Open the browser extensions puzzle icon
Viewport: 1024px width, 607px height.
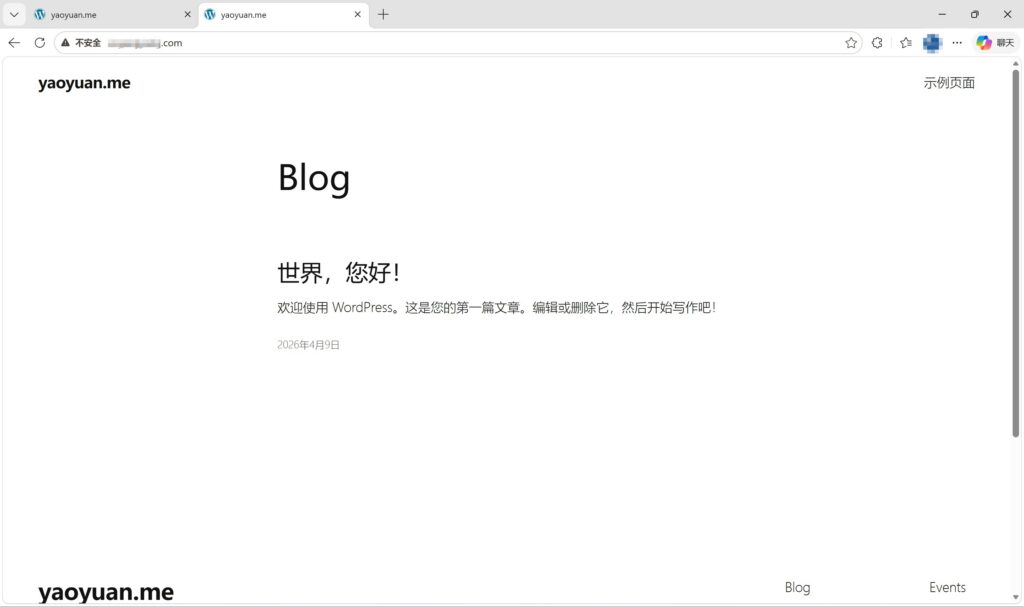[877, 43]
